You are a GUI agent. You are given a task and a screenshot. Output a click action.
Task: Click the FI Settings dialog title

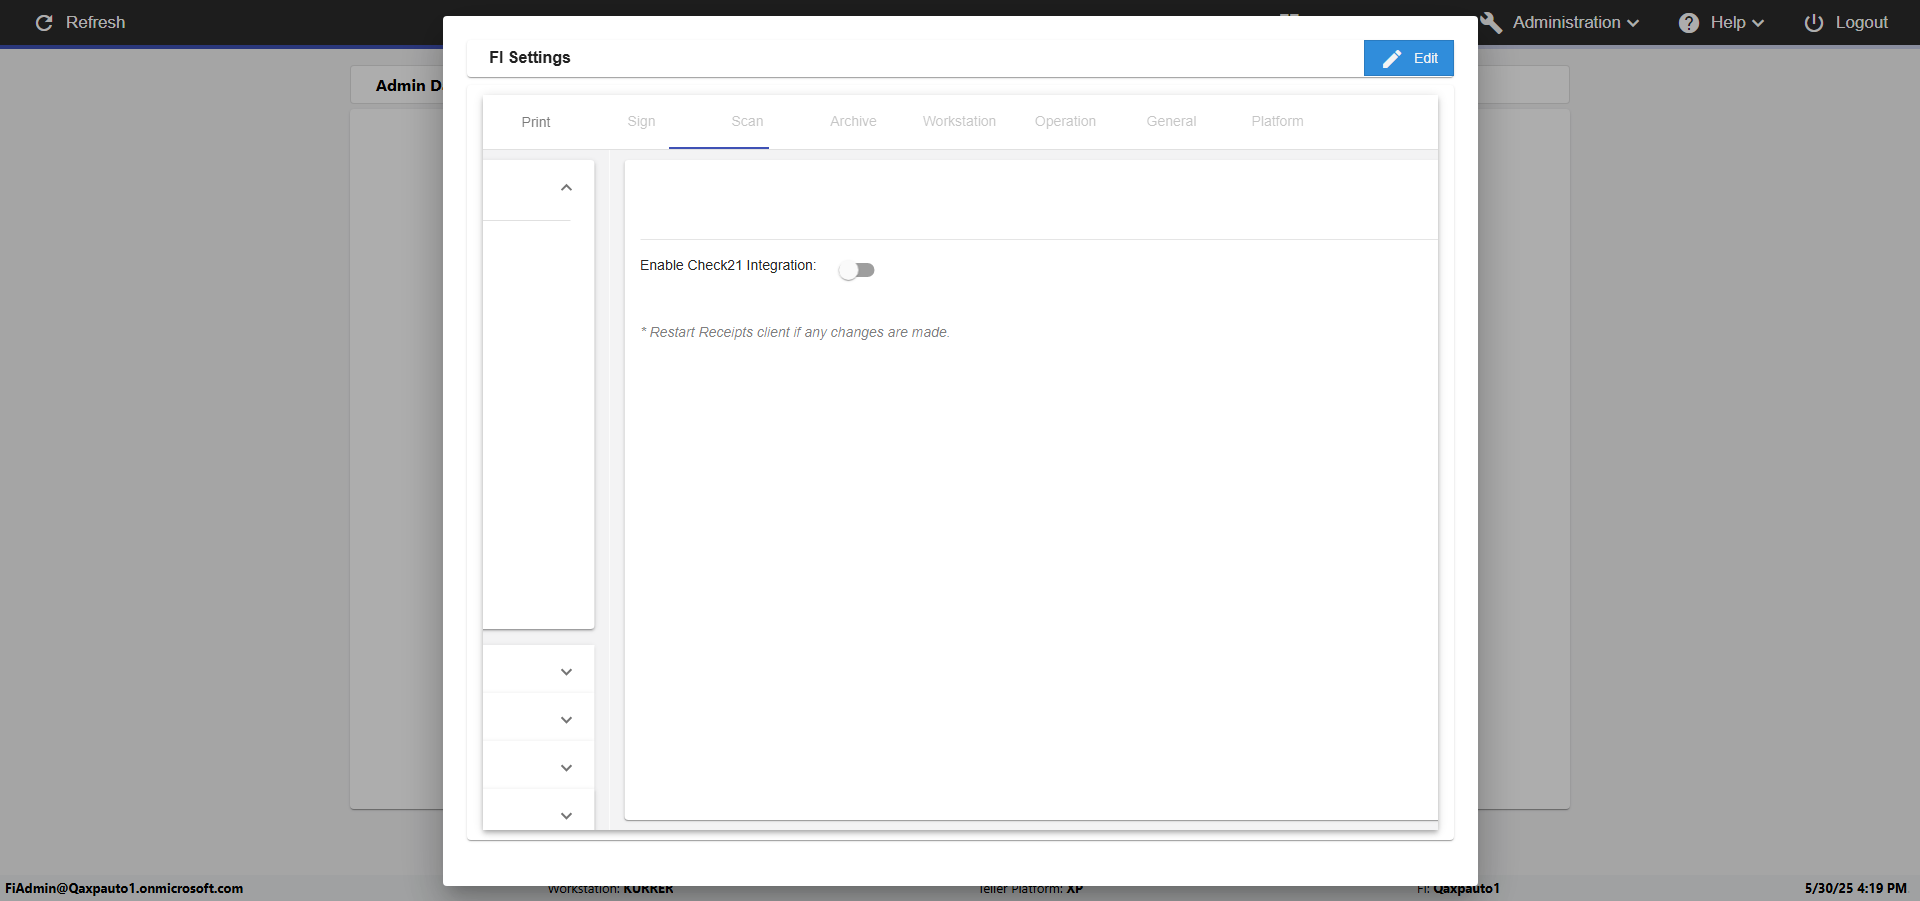point(530,58)
